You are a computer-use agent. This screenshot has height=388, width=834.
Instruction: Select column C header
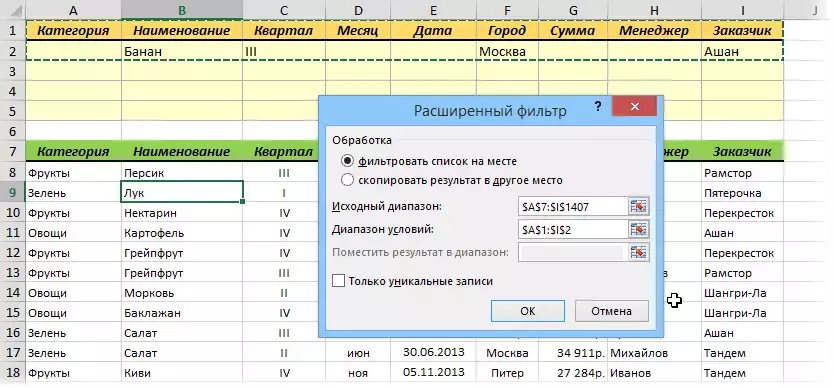tap(284, 10)
